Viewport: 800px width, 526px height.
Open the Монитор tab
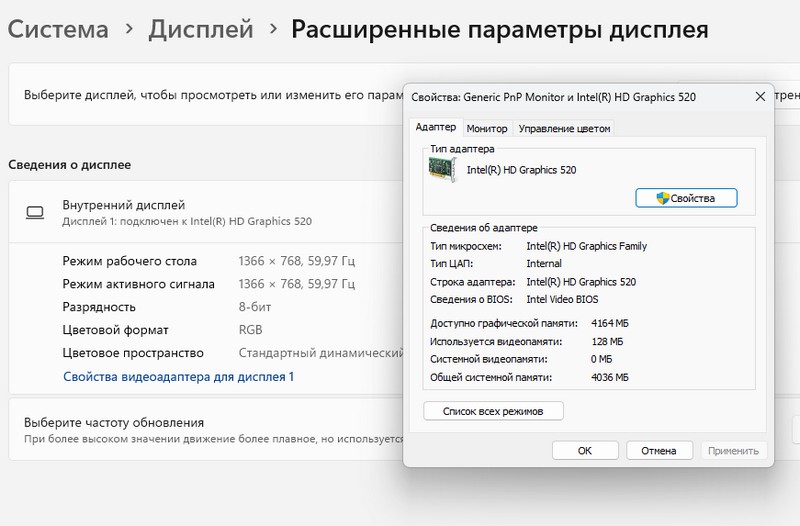487,128
